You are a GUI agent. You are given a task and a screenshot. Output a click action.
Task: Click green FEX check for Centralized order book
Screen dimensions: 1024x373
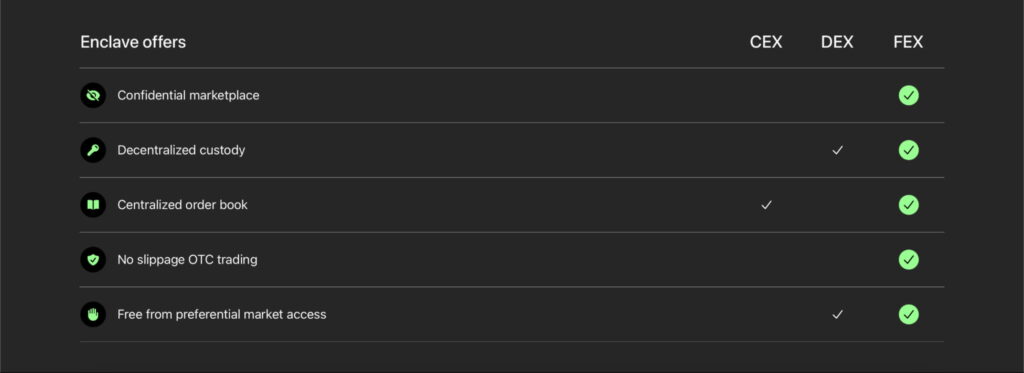(908, 205)
